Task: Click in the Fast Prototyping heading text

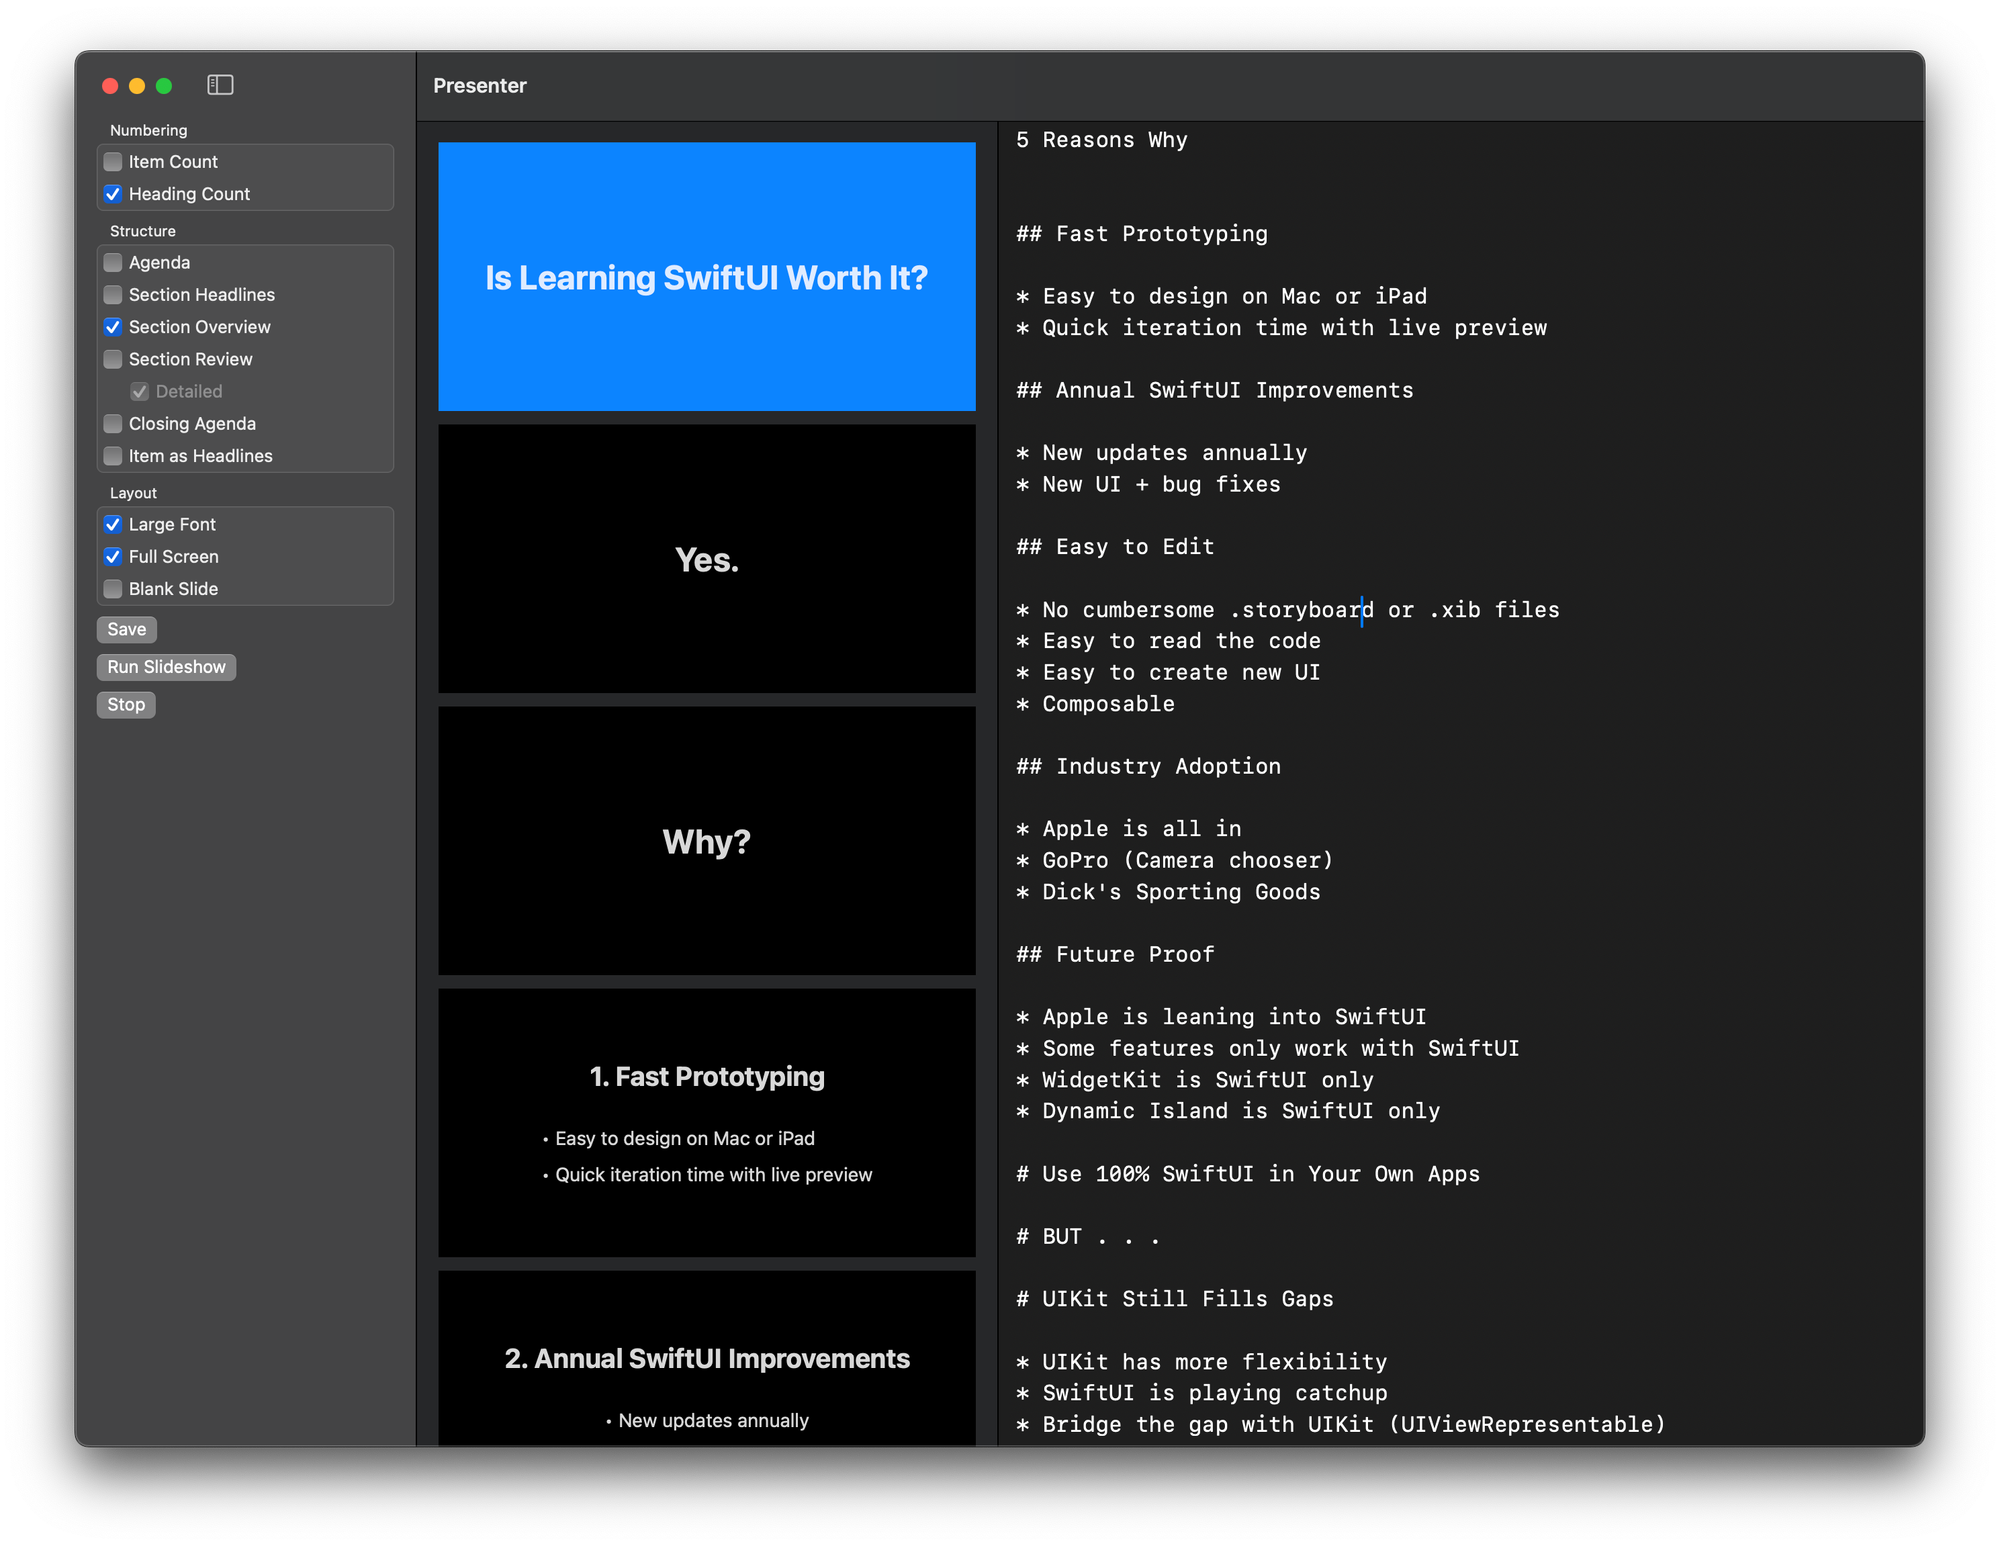Action: (1160, 234)
